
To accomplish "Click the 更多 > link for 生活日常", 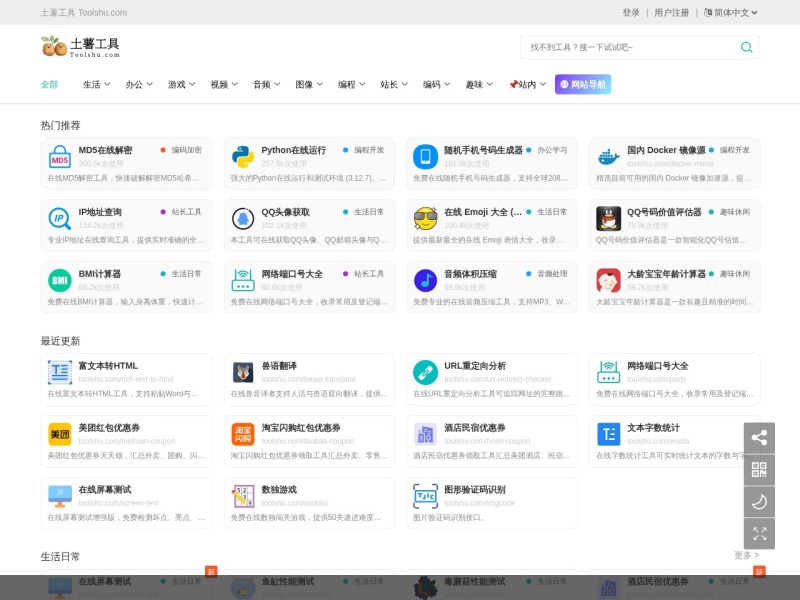I will (x=746, y=555).
